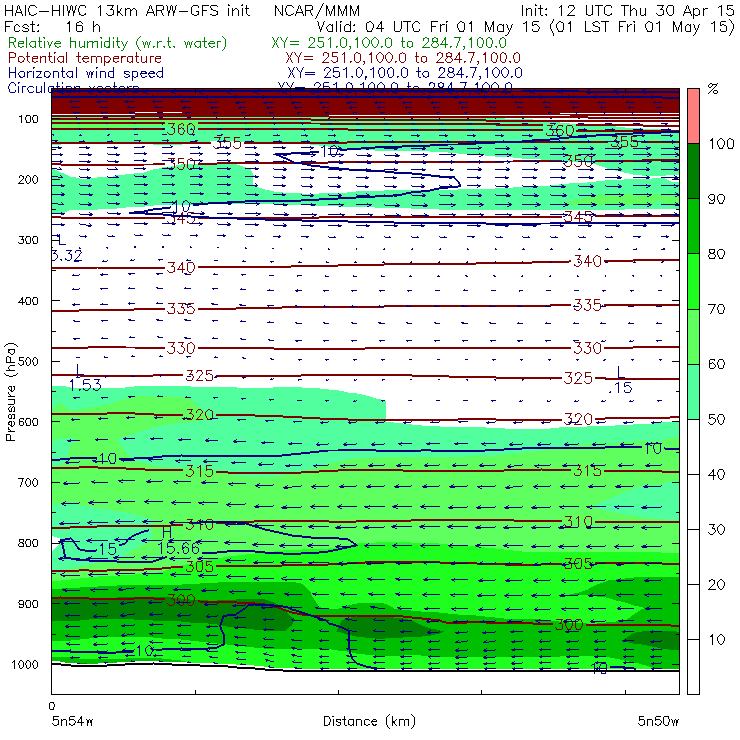Image resolution: width=740 pixels, height=740 pixels.
Task: Select the blue 'Horizontal wind speed' legend label
Action: 86,73
